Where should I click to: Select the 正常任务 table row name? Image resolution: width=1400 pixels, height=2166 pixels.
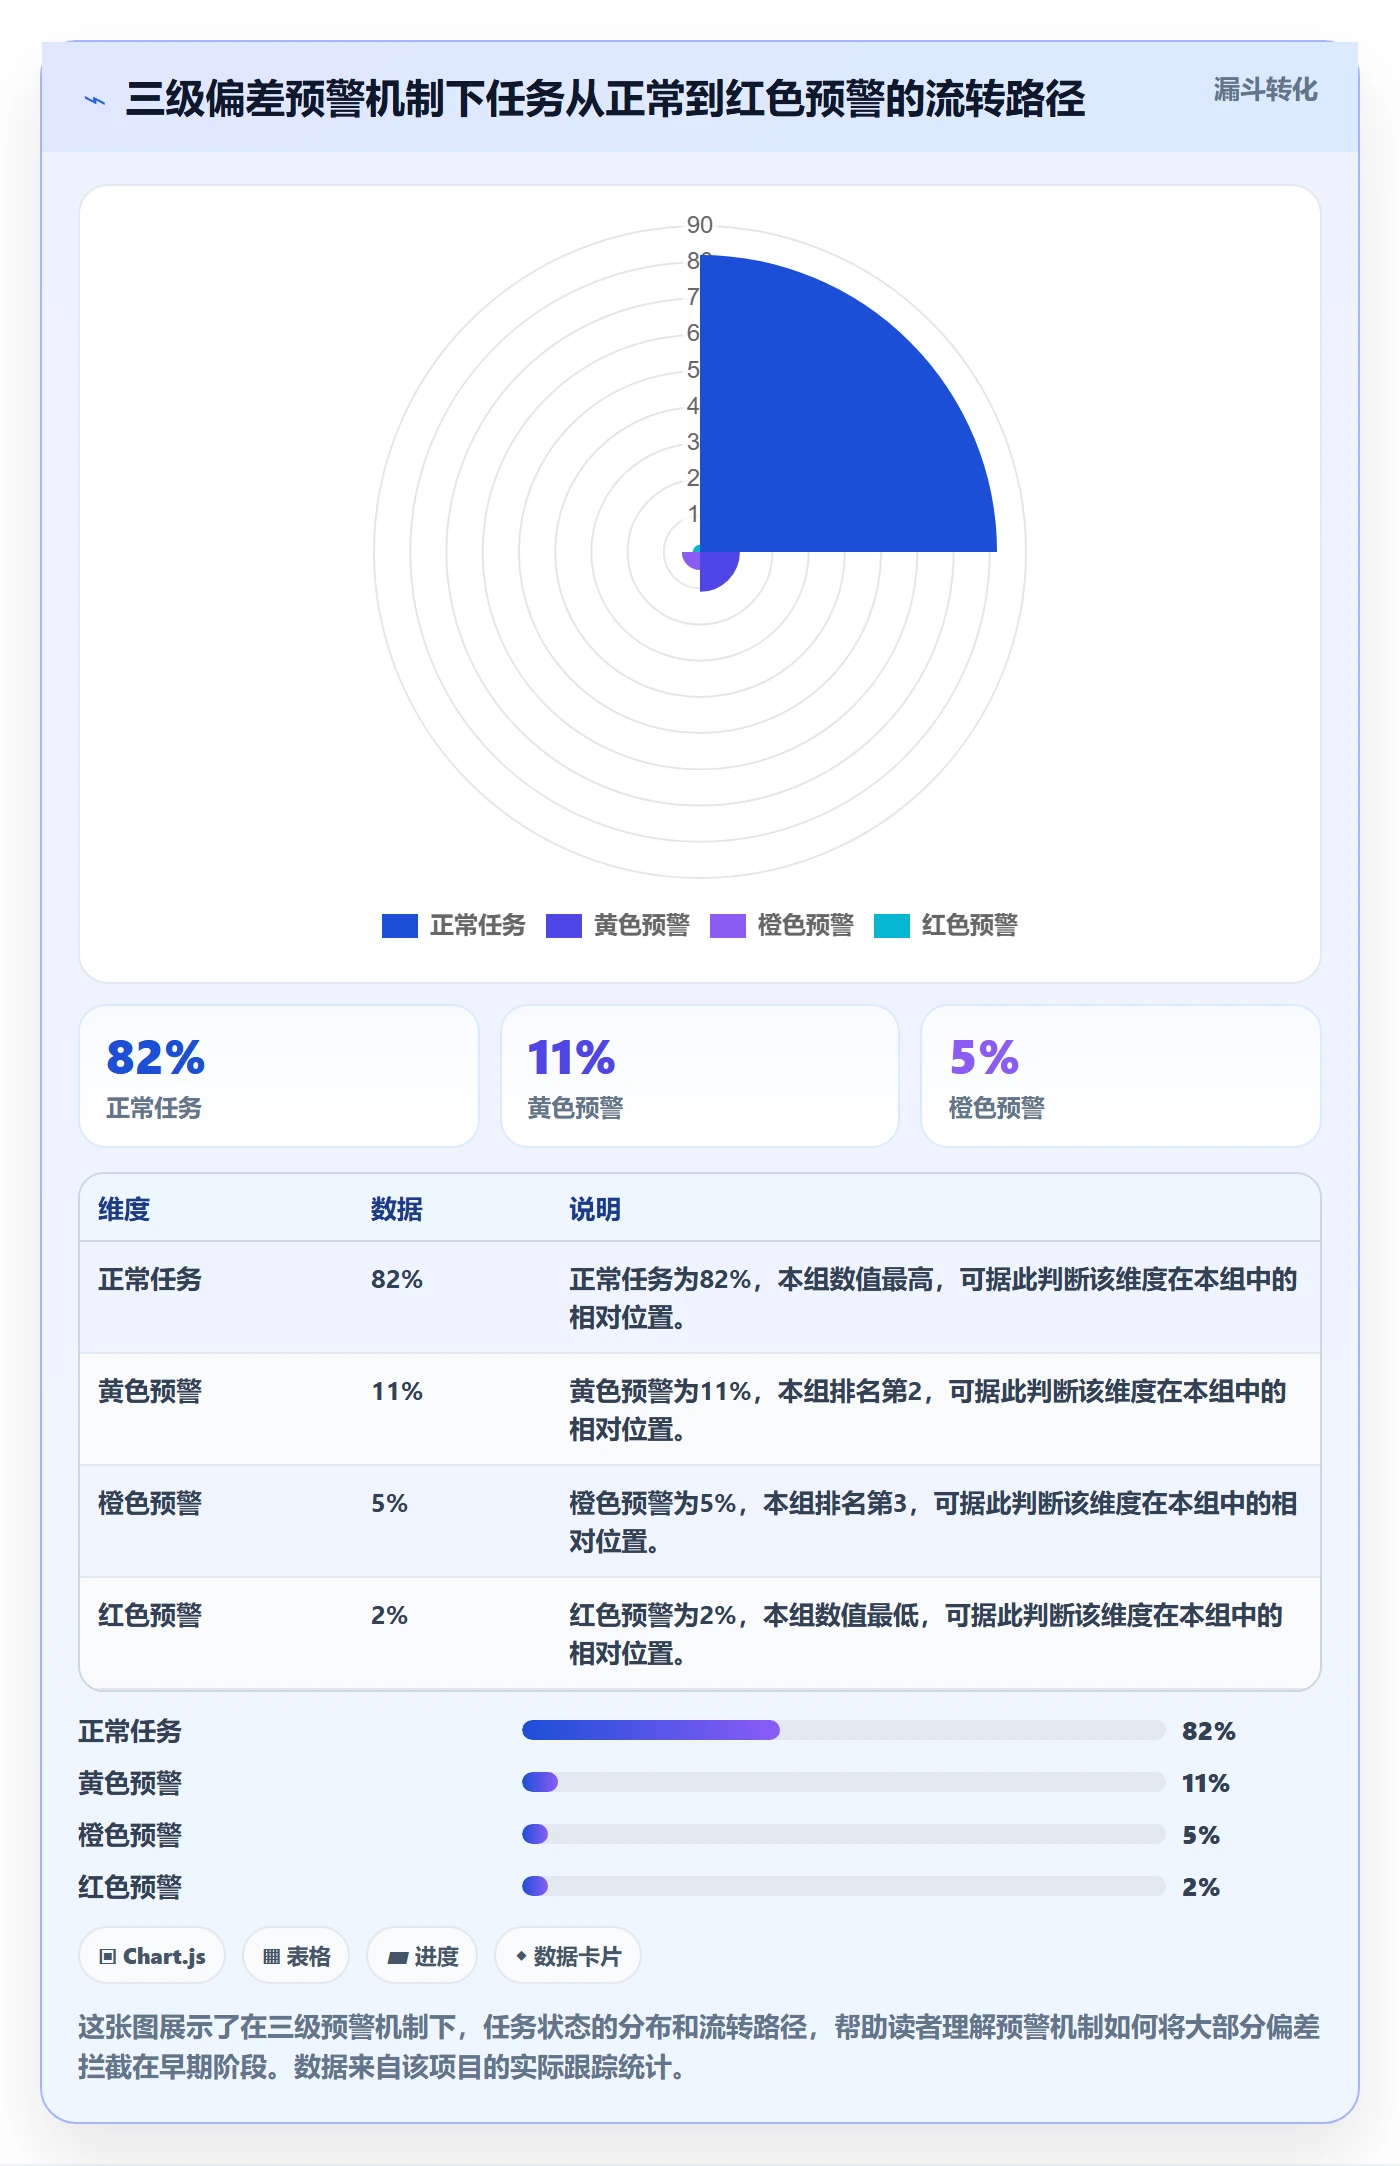click(150, 1279)
